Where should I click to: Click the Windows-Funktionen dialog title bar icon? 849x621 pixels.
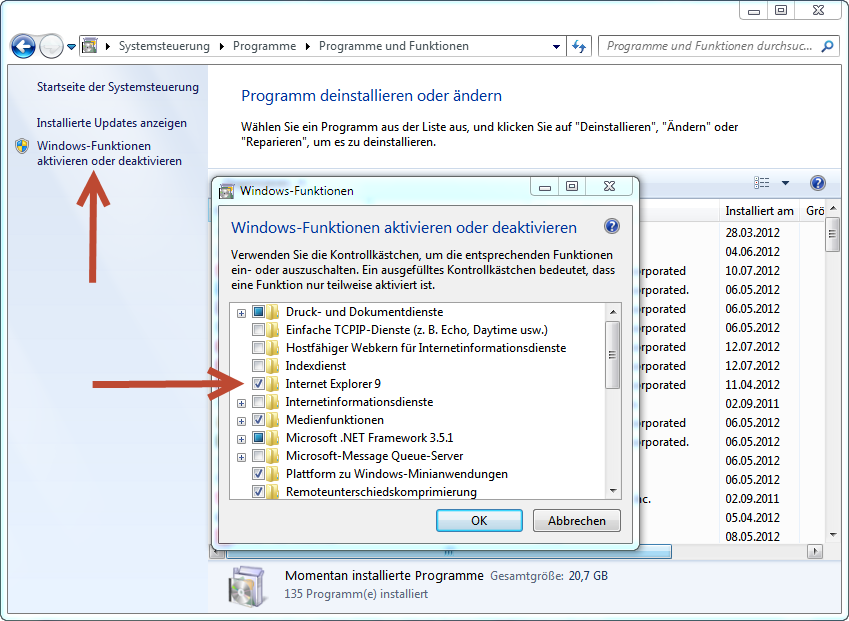[226, 190]
